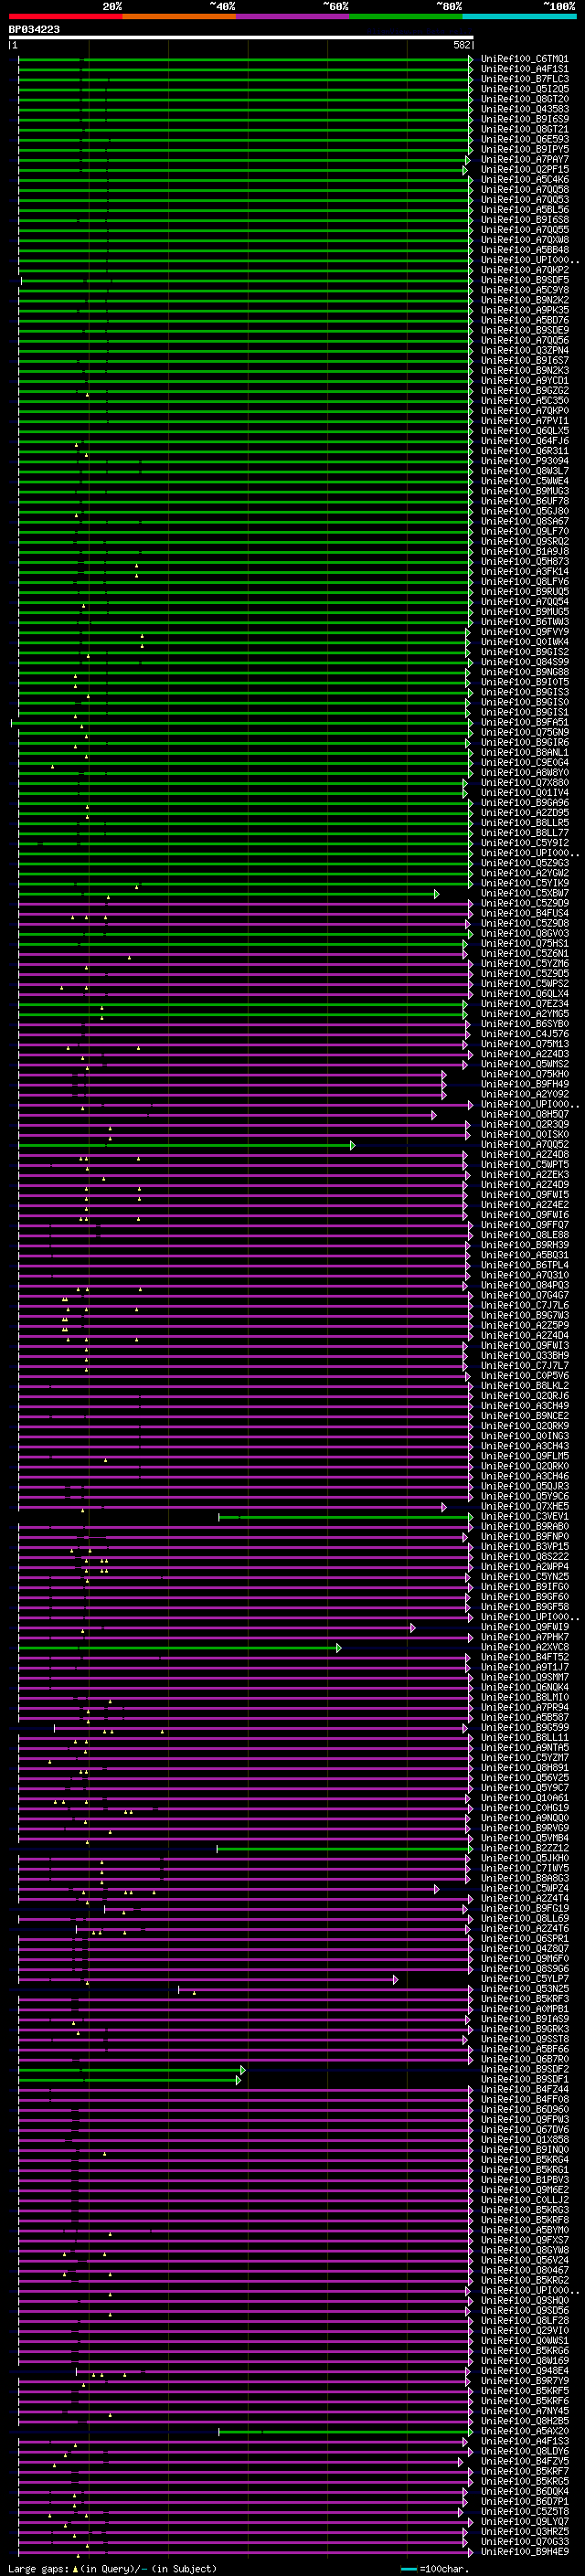The image size is (585, 2576).
Task: Click hit label UniRef100_C5XBW7
Action: (x=524, y=894)
